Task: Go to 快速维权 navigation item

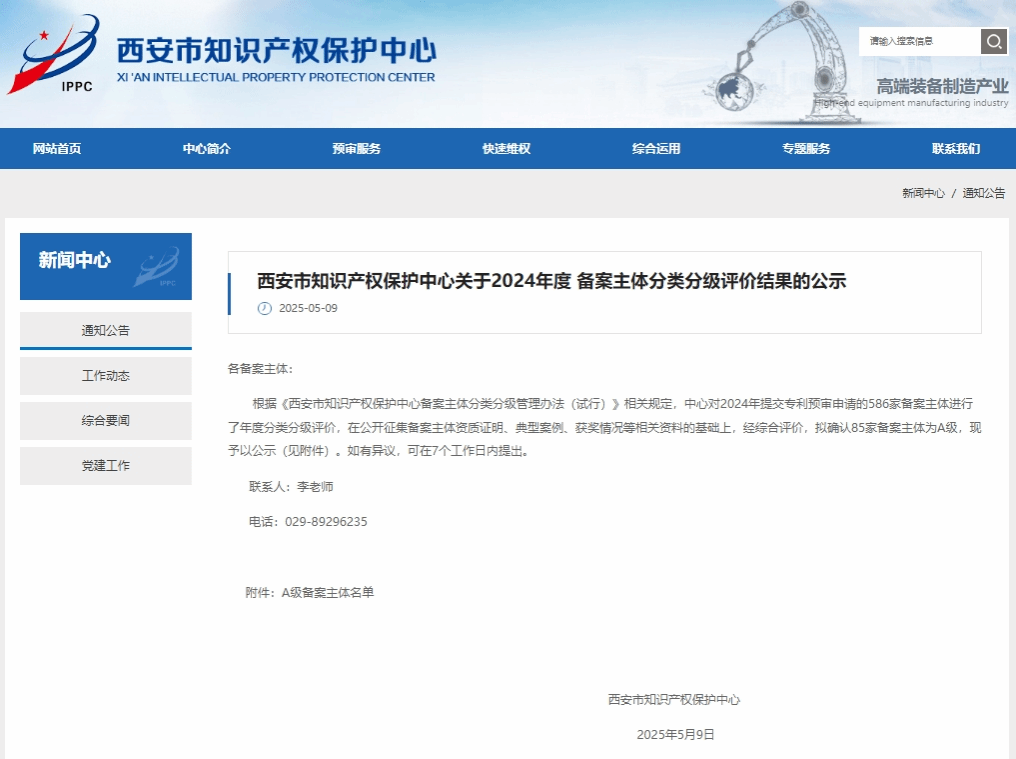Action: [506, 148]
